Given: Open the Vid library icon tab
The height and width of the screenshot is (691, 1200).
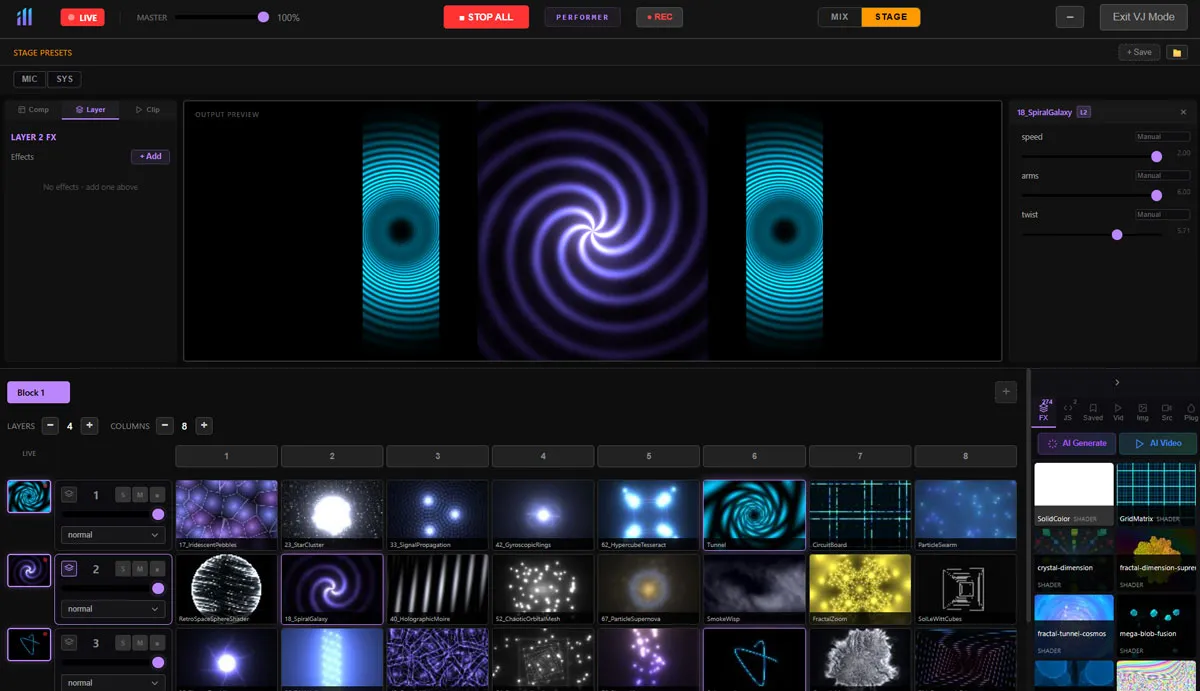Looking at the screenshot, I should pos(1118,412).
